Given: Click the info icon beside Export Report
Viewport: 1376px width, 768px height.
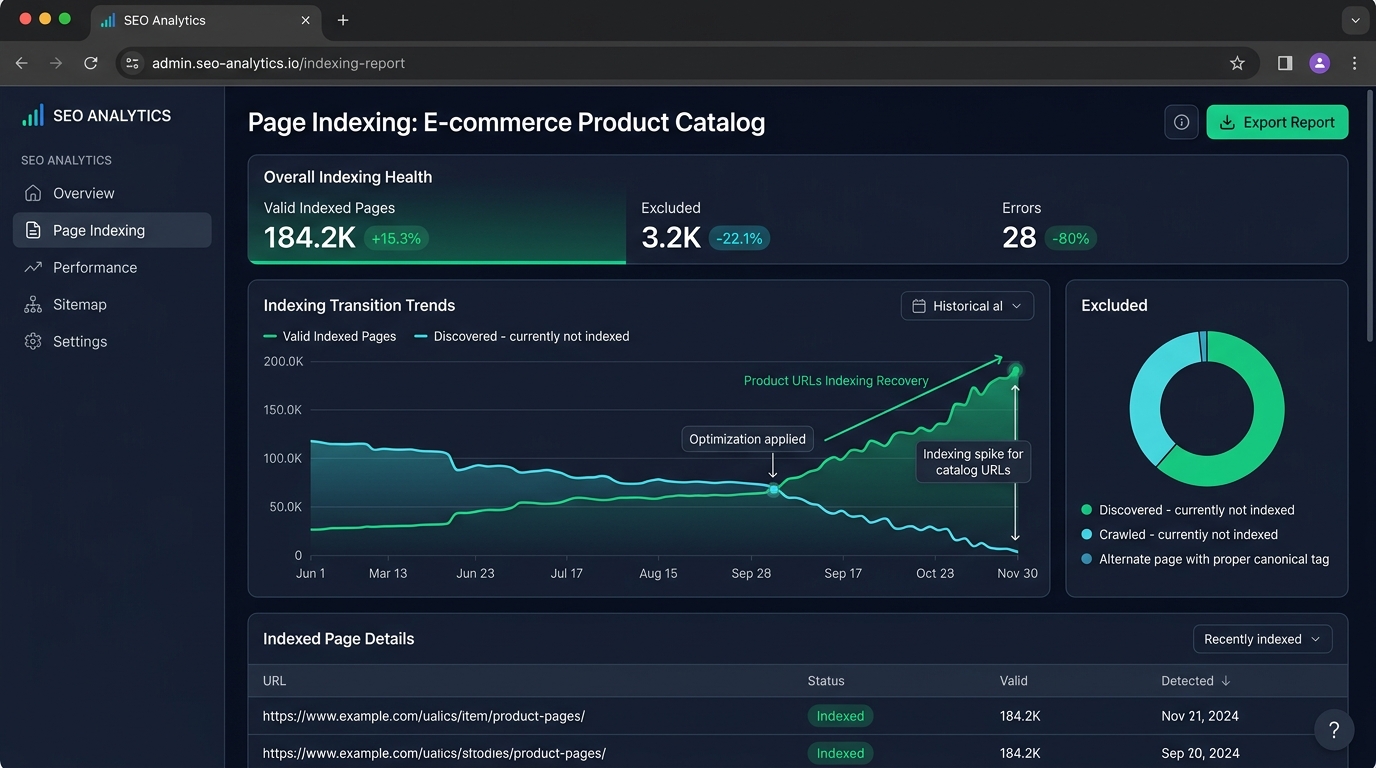Looking at the screenshot, I should 1181,122.
